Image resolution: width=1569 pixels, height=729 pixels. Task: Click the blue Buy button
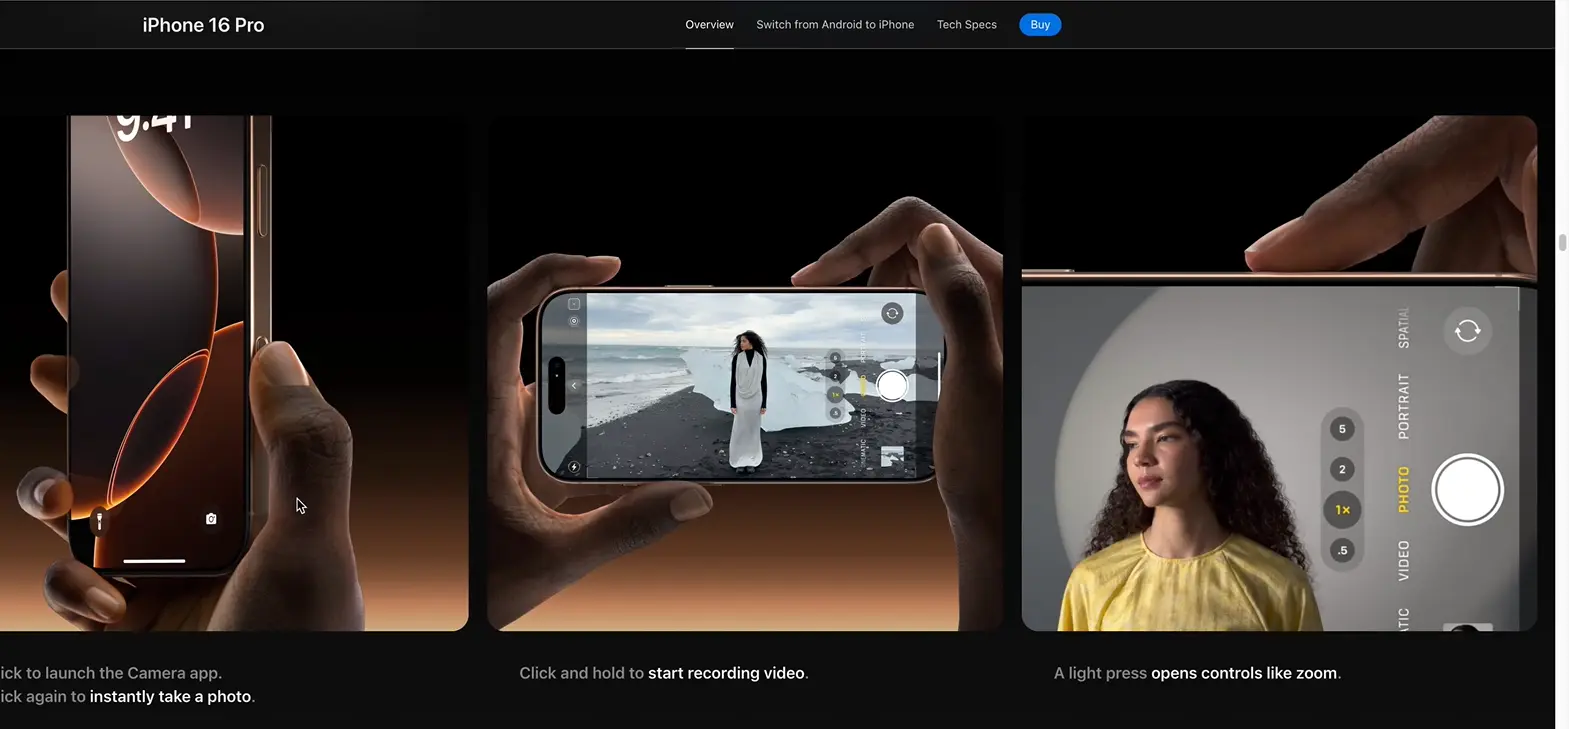1040,25
